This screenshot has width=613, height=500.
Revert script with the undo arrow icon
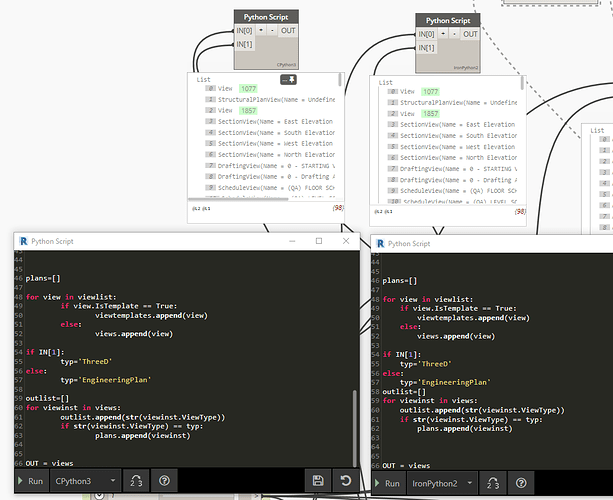pos(346,481)
